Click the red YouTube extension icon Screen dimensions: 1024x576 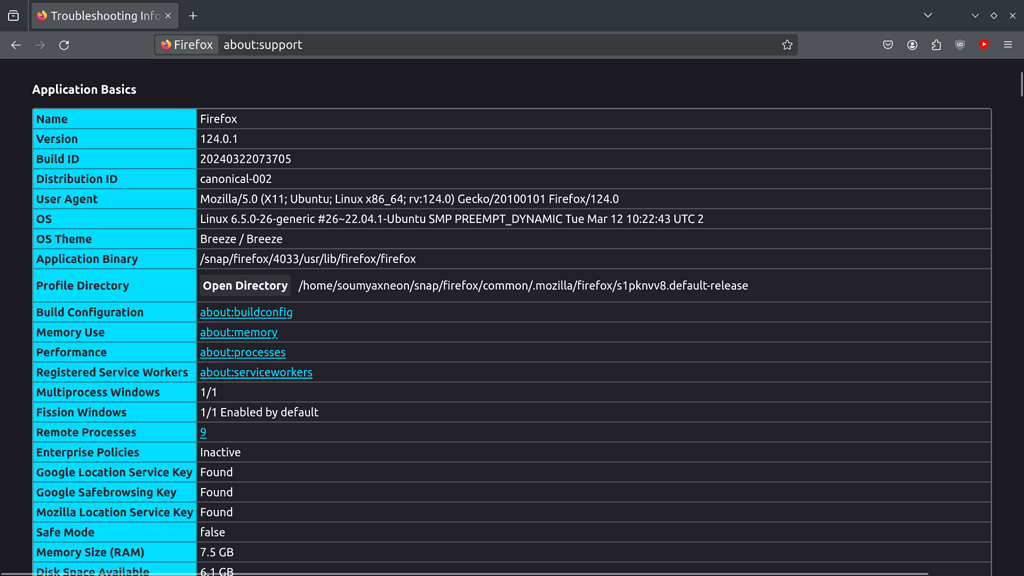(984, 45)
